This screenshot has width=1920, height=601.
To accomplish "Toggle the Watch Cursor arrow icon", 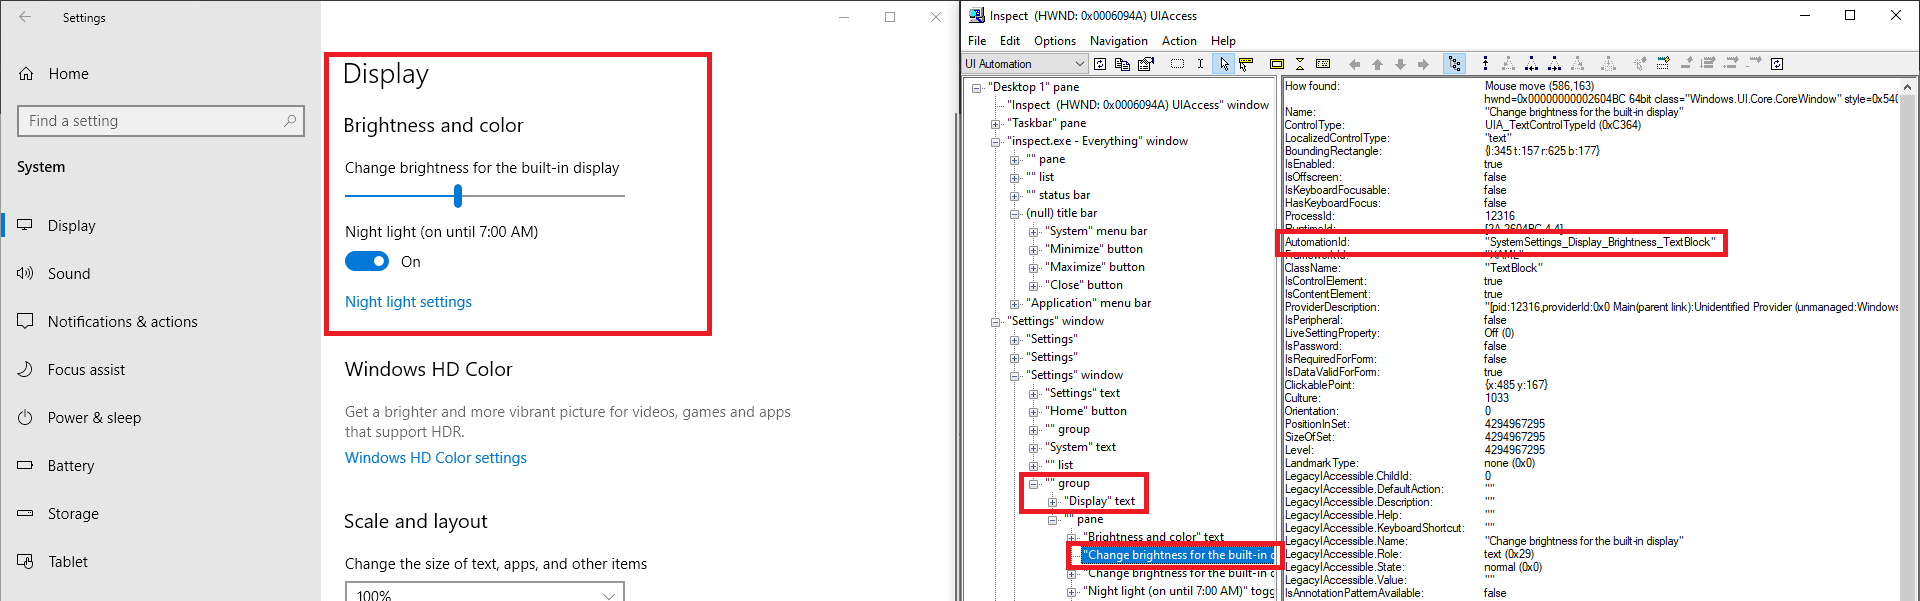I will click(1224, 64).
